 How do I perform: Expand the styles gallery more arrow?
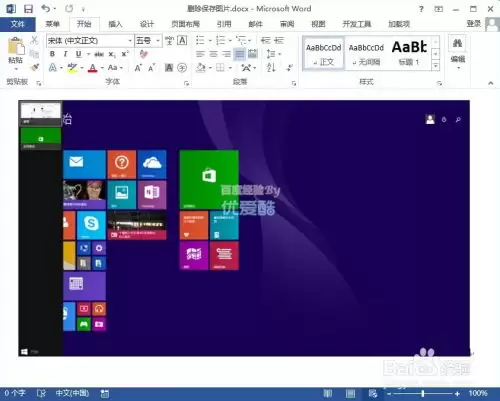435,66
